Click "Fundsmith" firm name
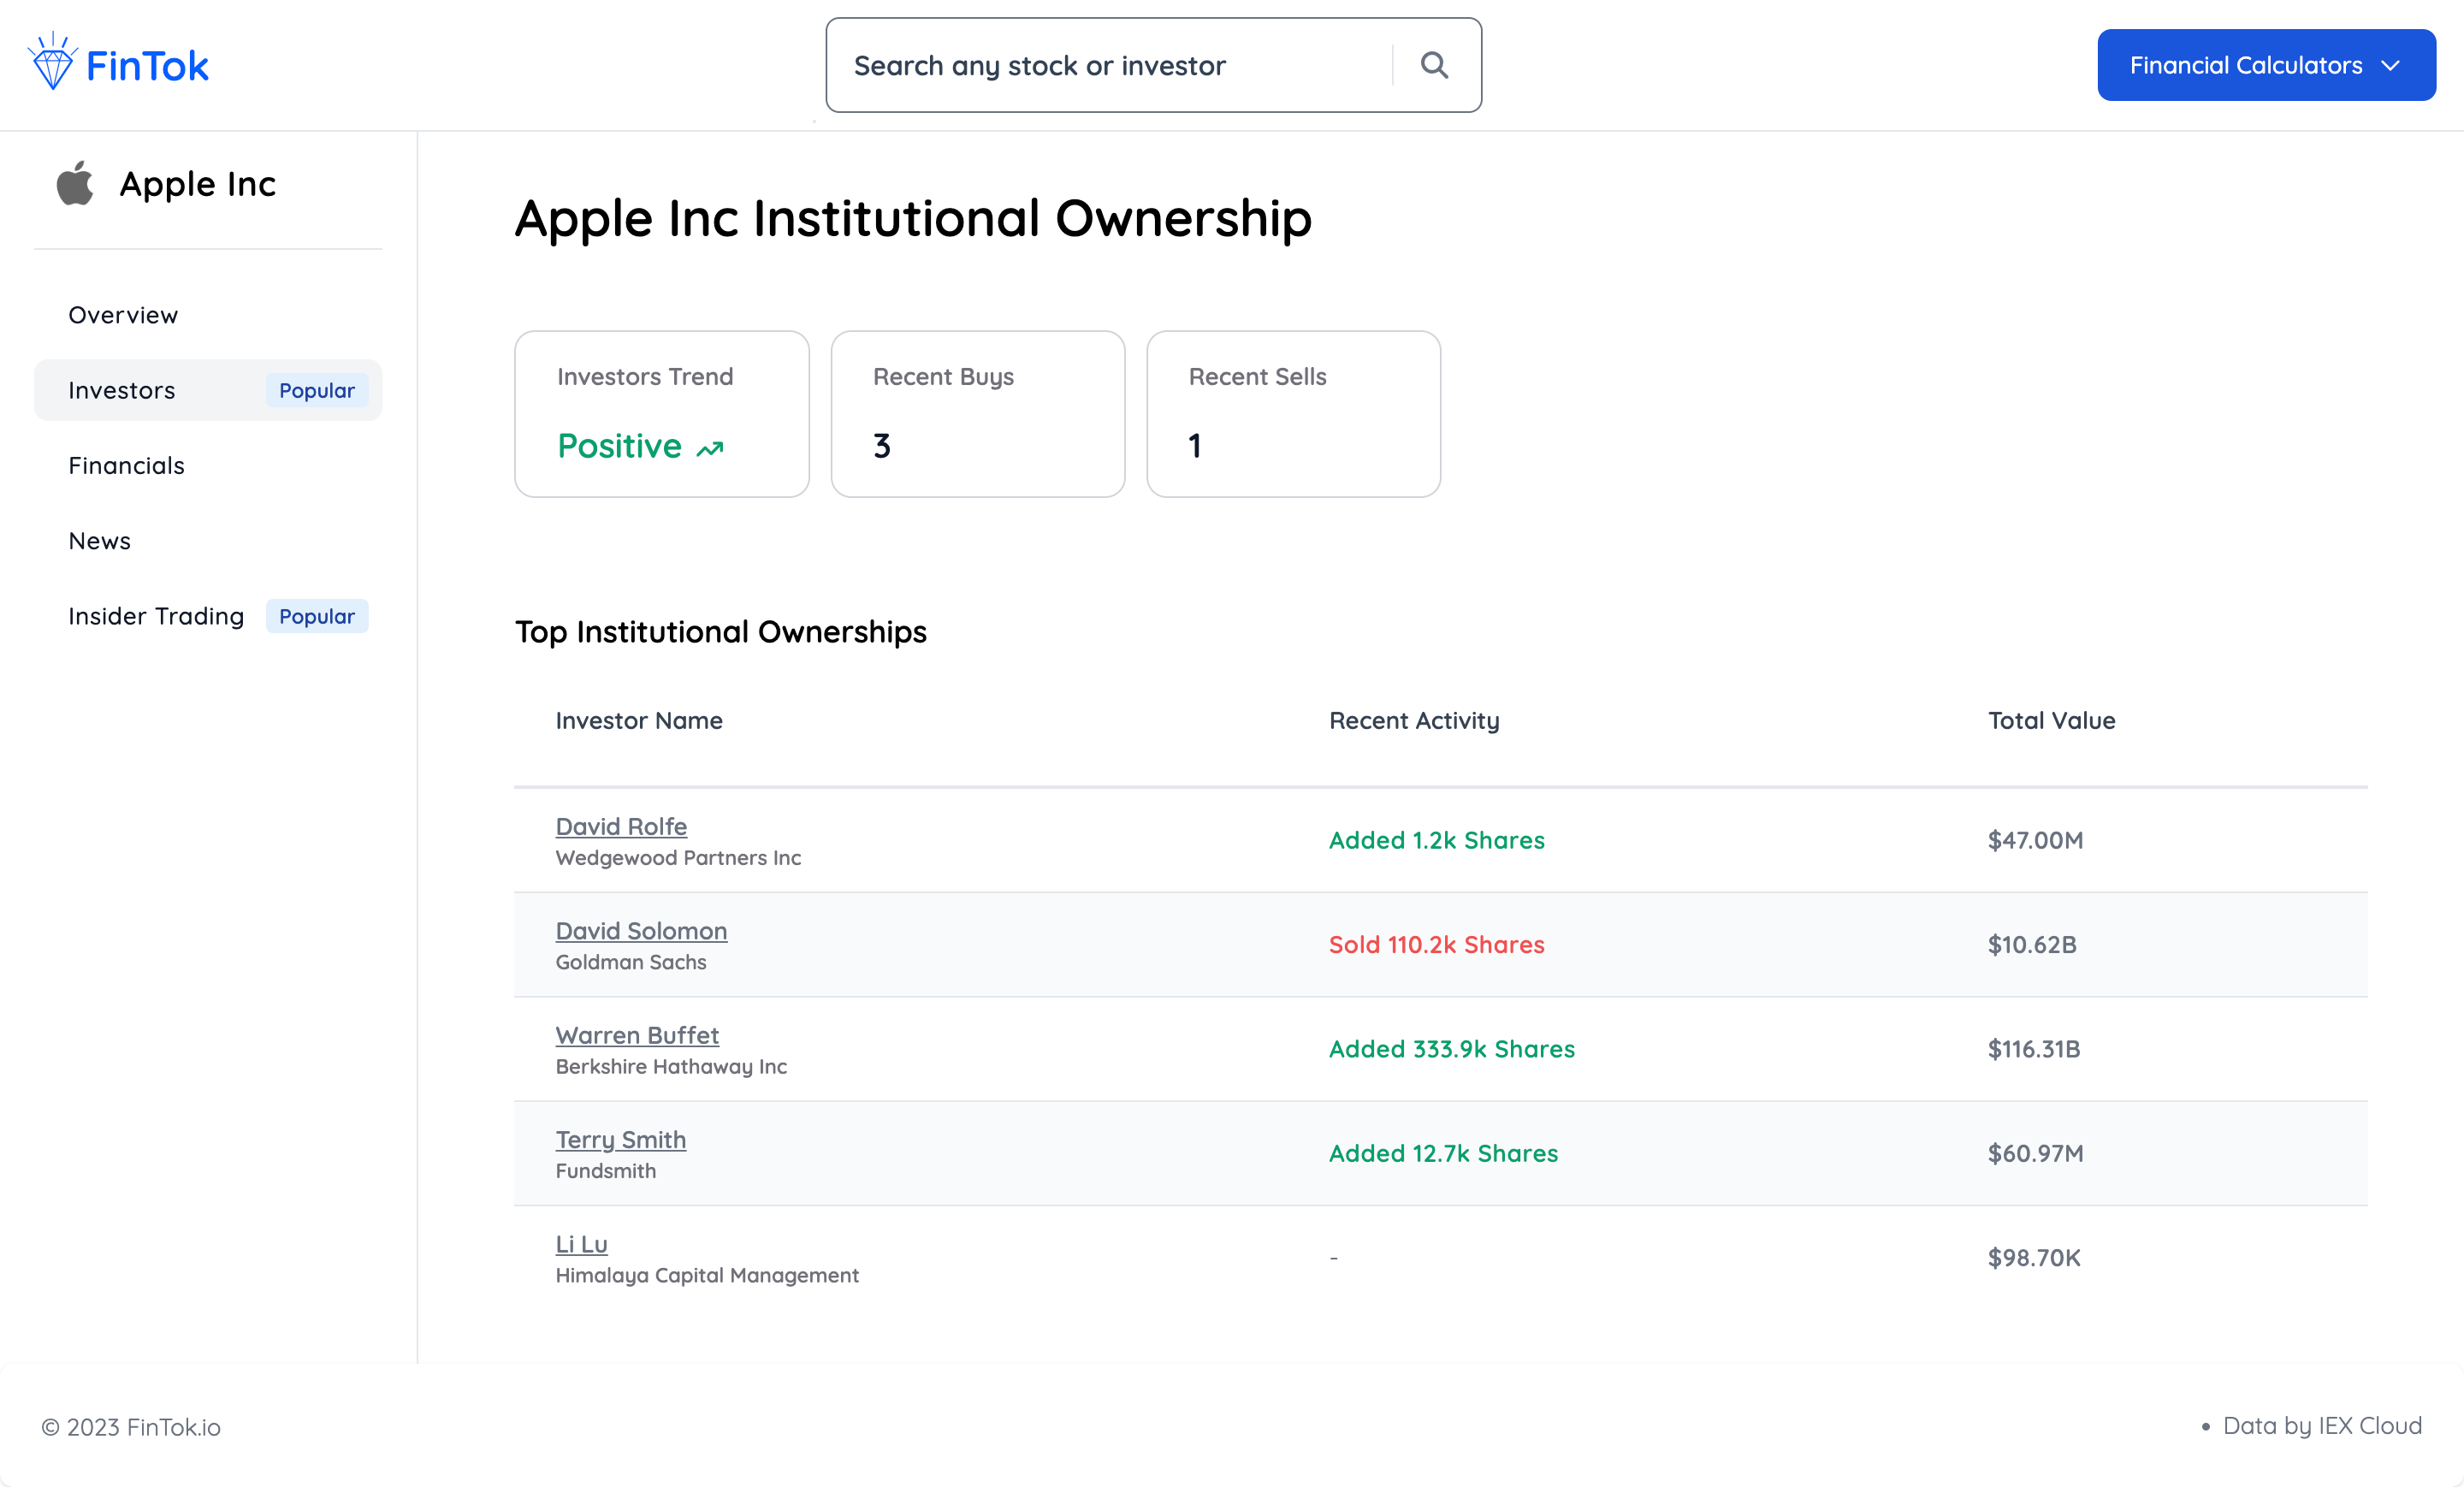Screen dimensions: 2464x1487 [606, 1171]
